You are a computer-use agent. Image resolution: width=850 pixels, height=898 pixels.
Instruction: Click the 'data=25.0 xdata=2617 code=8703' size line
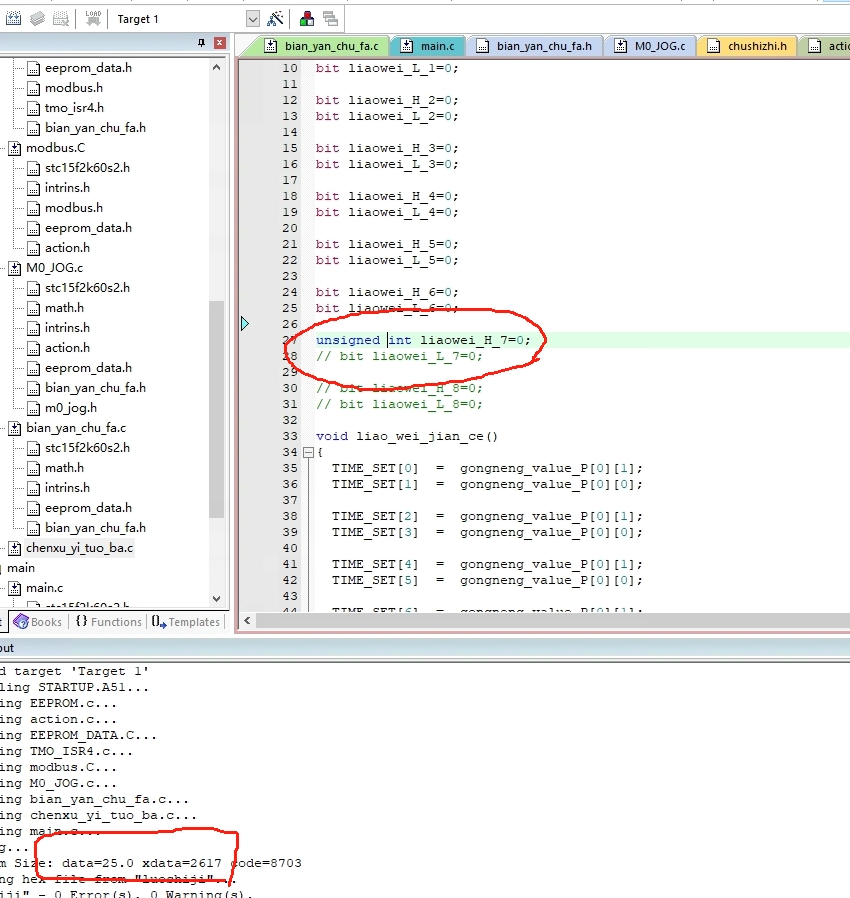click(182, 863)
